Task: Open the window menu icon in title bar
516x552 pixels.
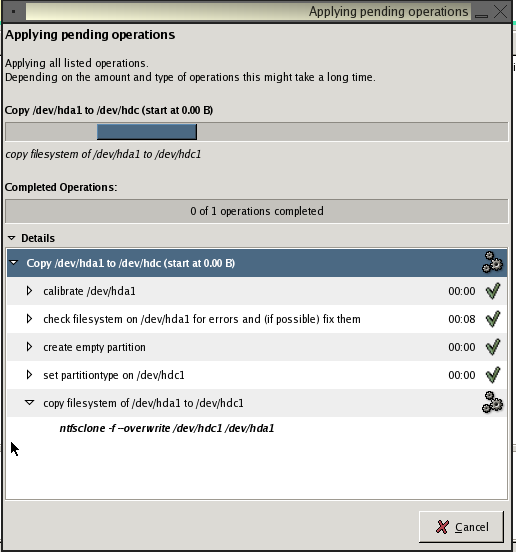Action: point(13,11)
